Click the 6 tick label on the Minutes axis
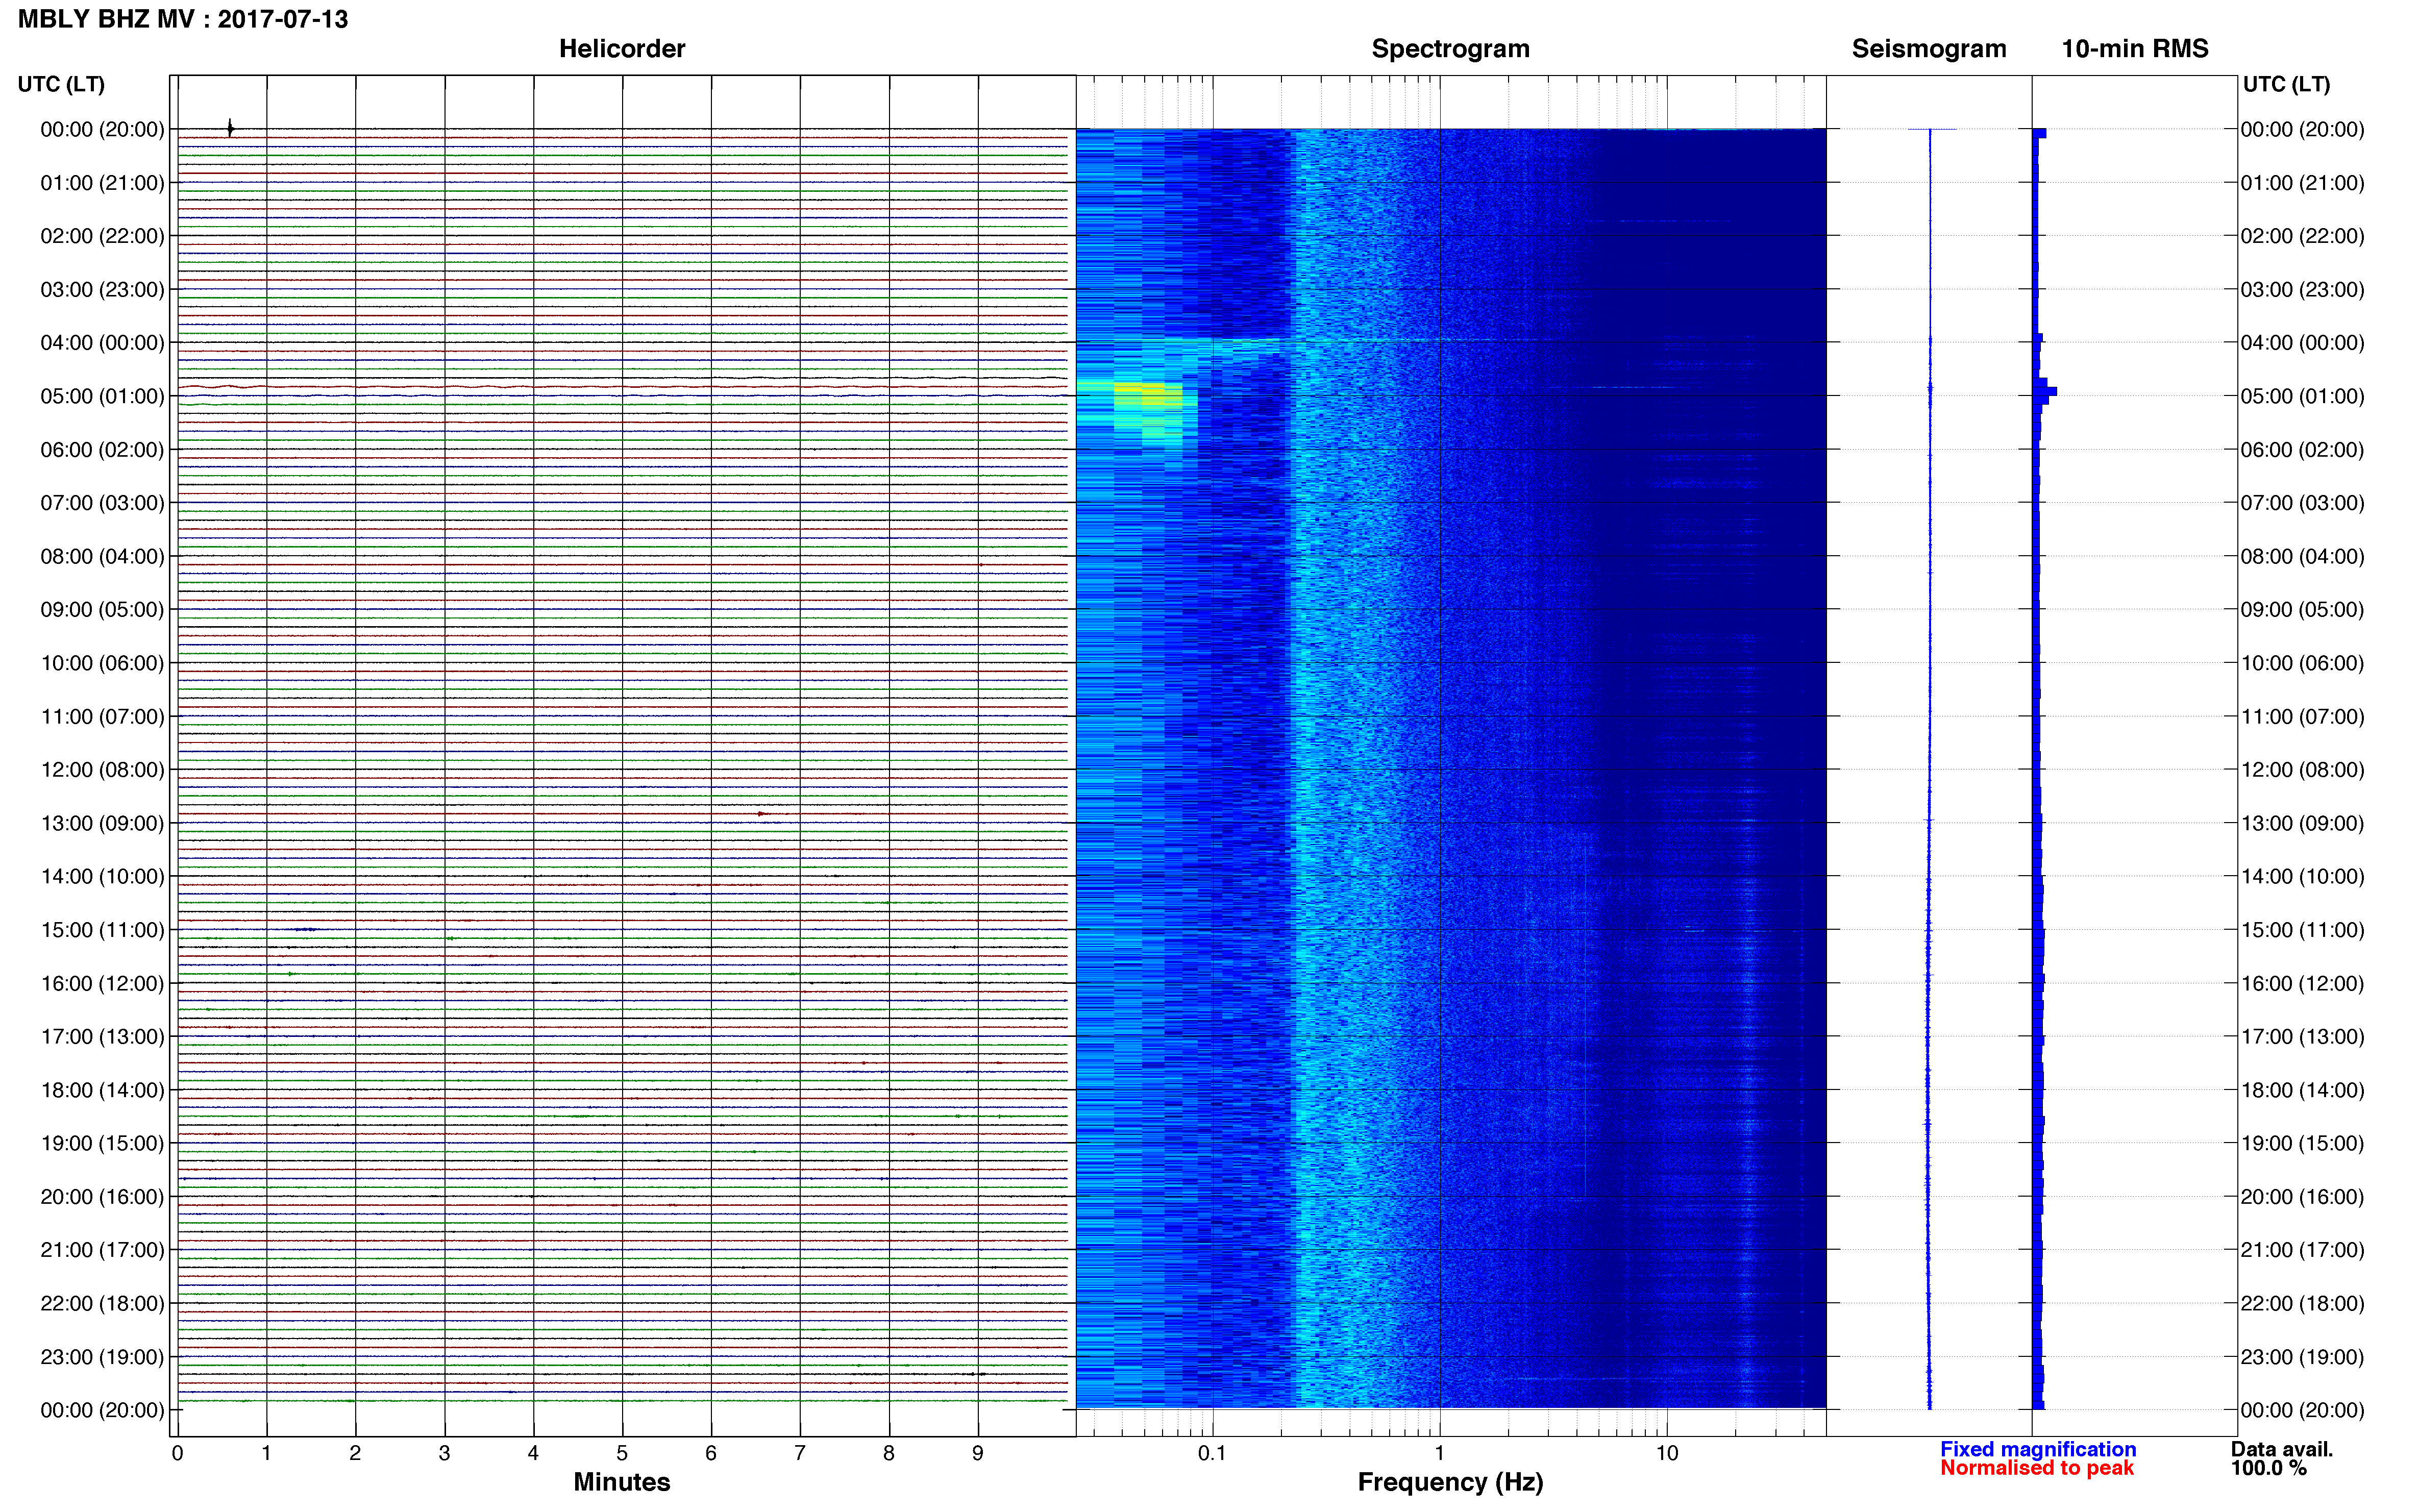Viewport: 2419px width, 1512px height. (x=711, y=1453)
